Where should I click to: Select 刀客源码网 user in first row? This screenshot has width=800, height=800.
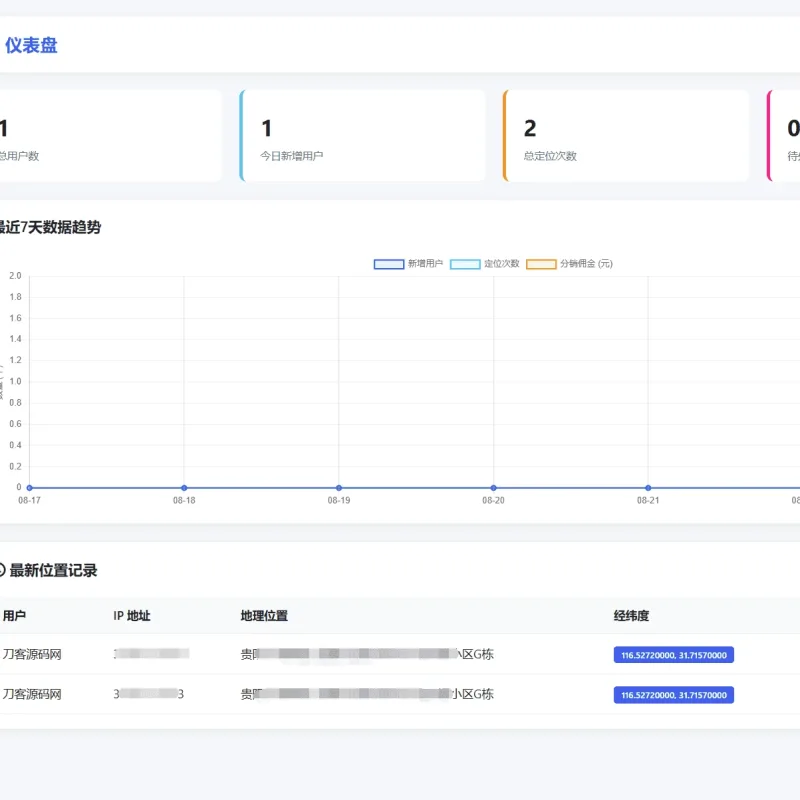click(x=32, y=654)
